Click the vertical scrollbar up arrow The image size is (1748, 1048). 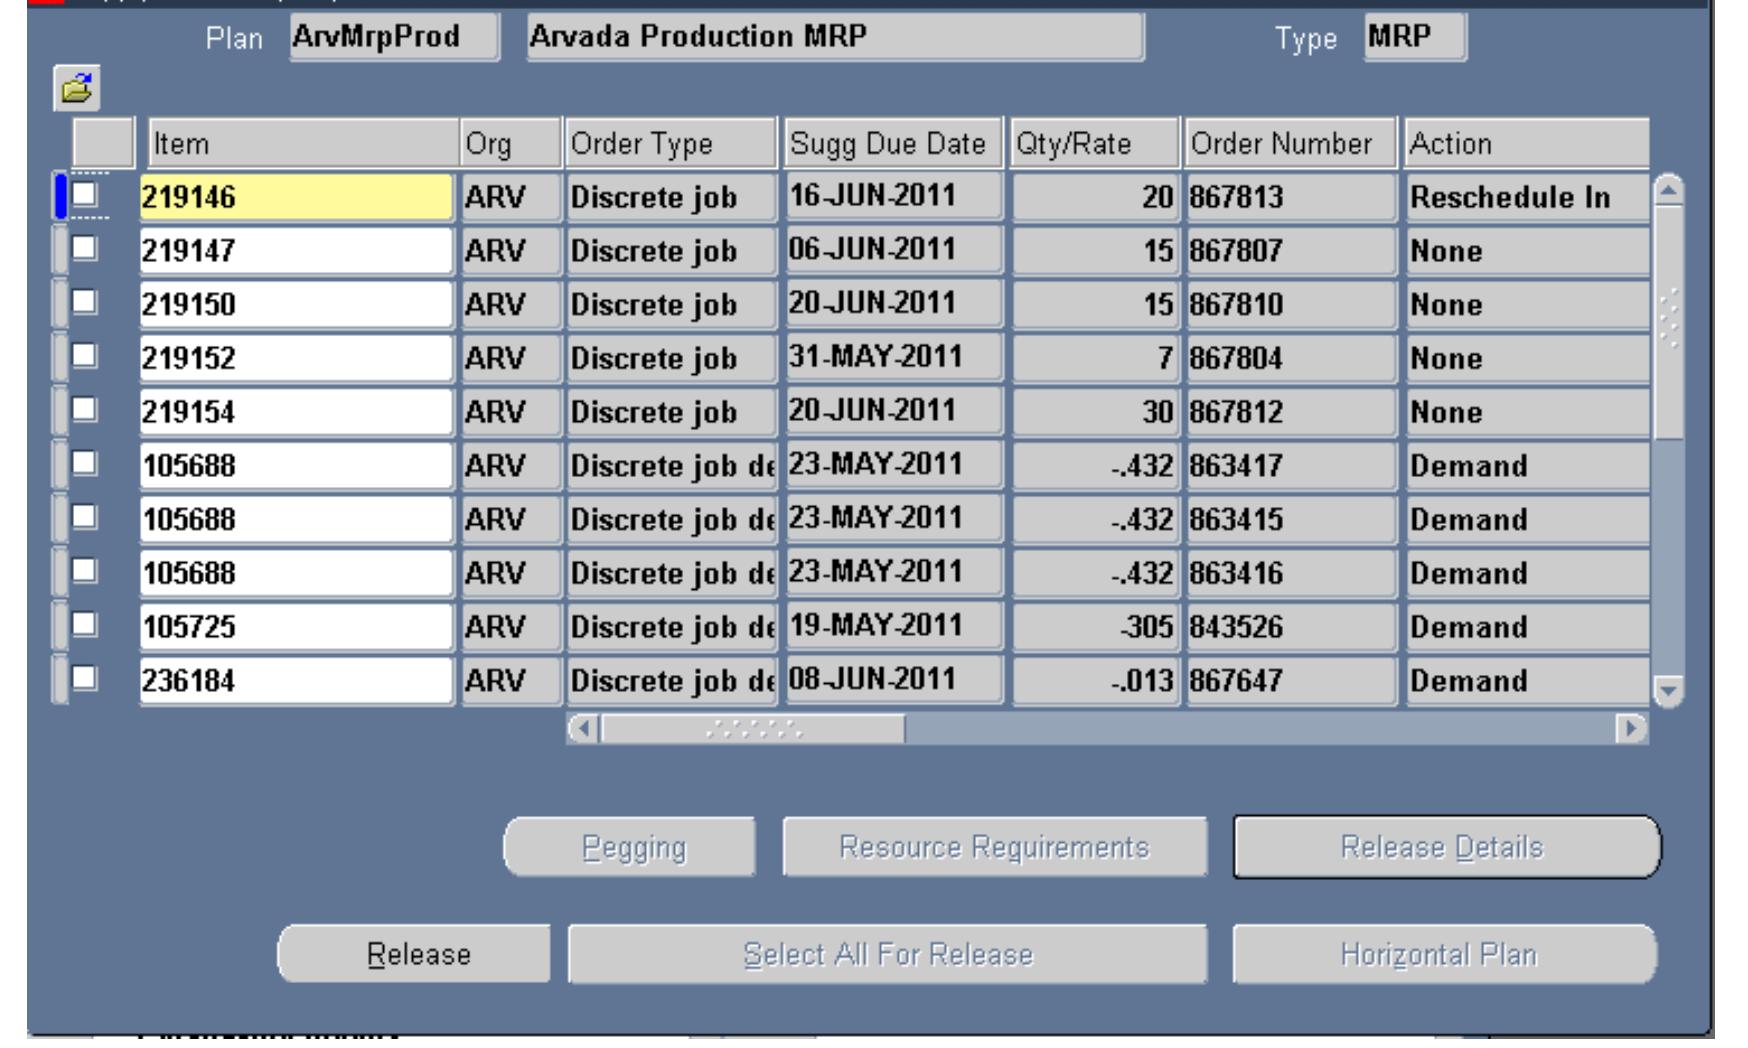[1668, 190]
